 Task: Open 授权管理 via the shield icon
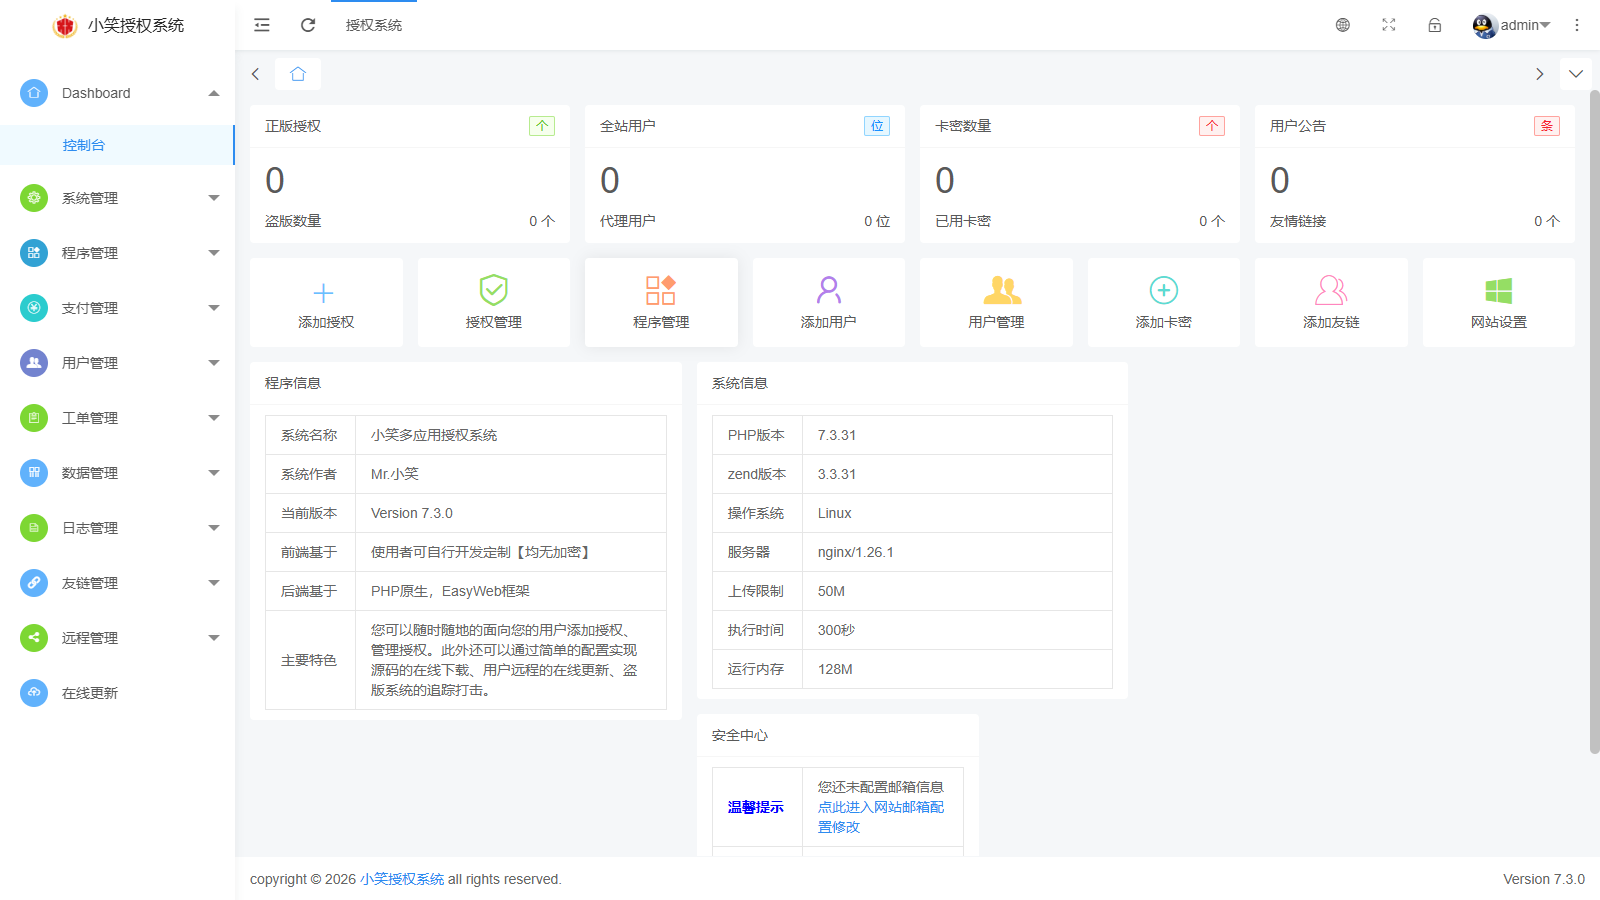492,291
